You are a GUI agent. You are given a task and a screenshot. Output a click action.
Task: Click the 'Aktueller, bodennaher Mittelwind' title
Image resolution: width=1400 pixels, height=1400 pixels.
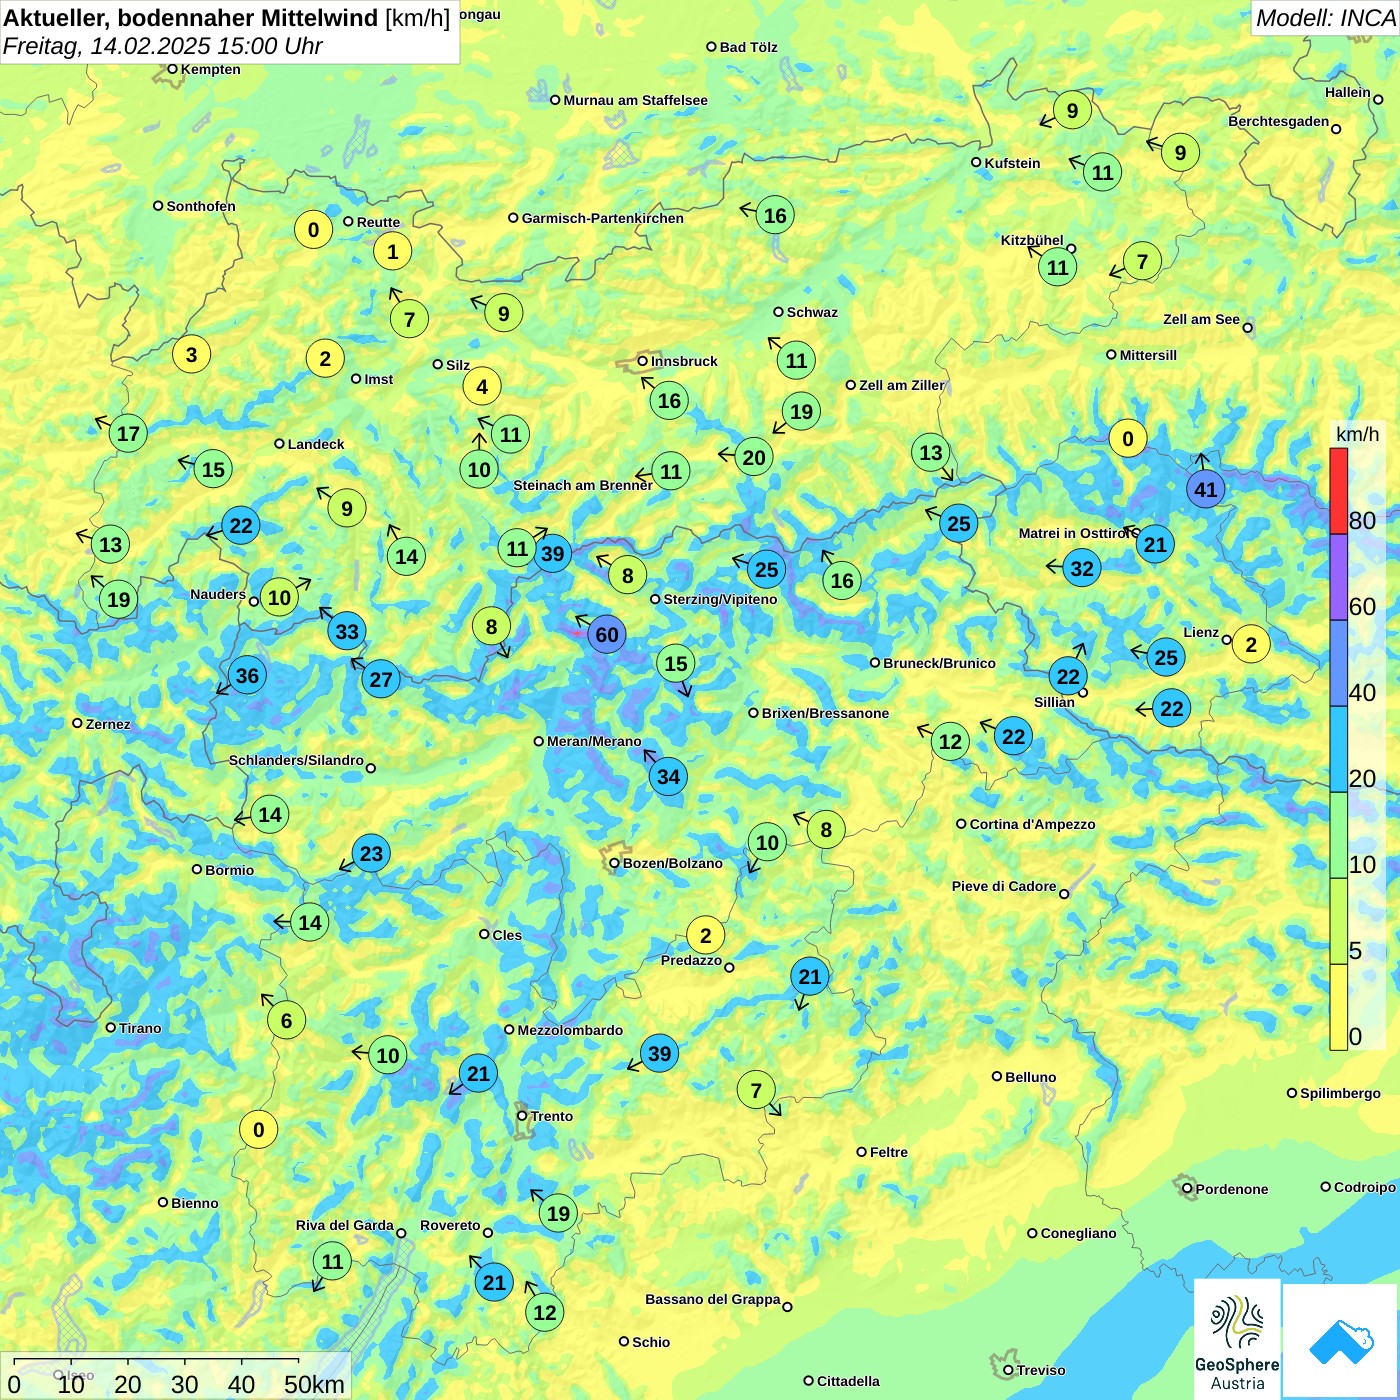191,18
